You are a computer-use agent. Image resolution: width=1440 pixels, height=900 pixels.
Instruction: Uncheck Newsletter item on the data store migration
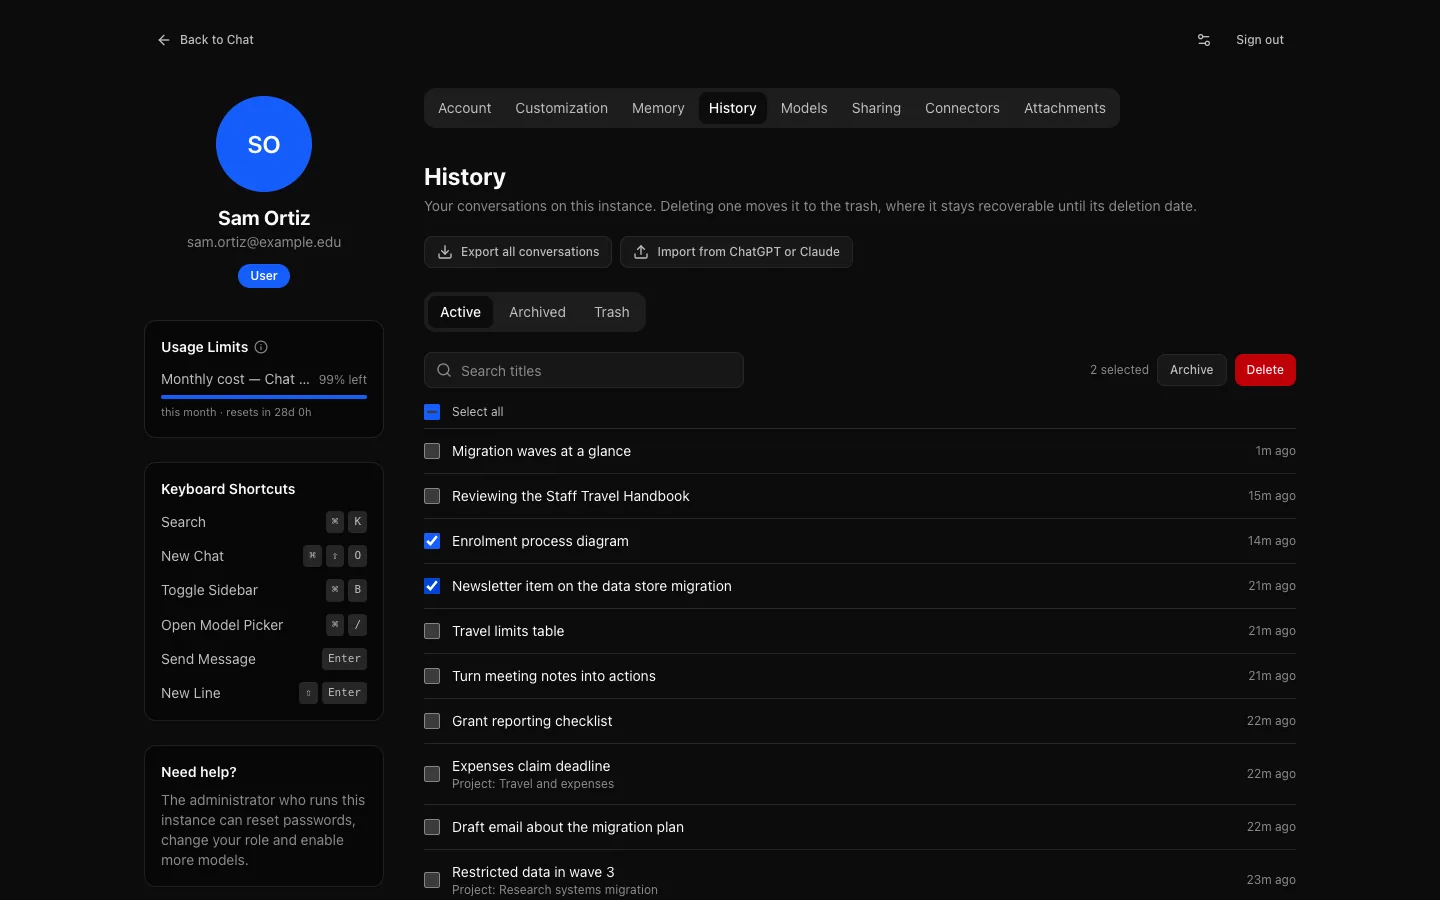432,586
